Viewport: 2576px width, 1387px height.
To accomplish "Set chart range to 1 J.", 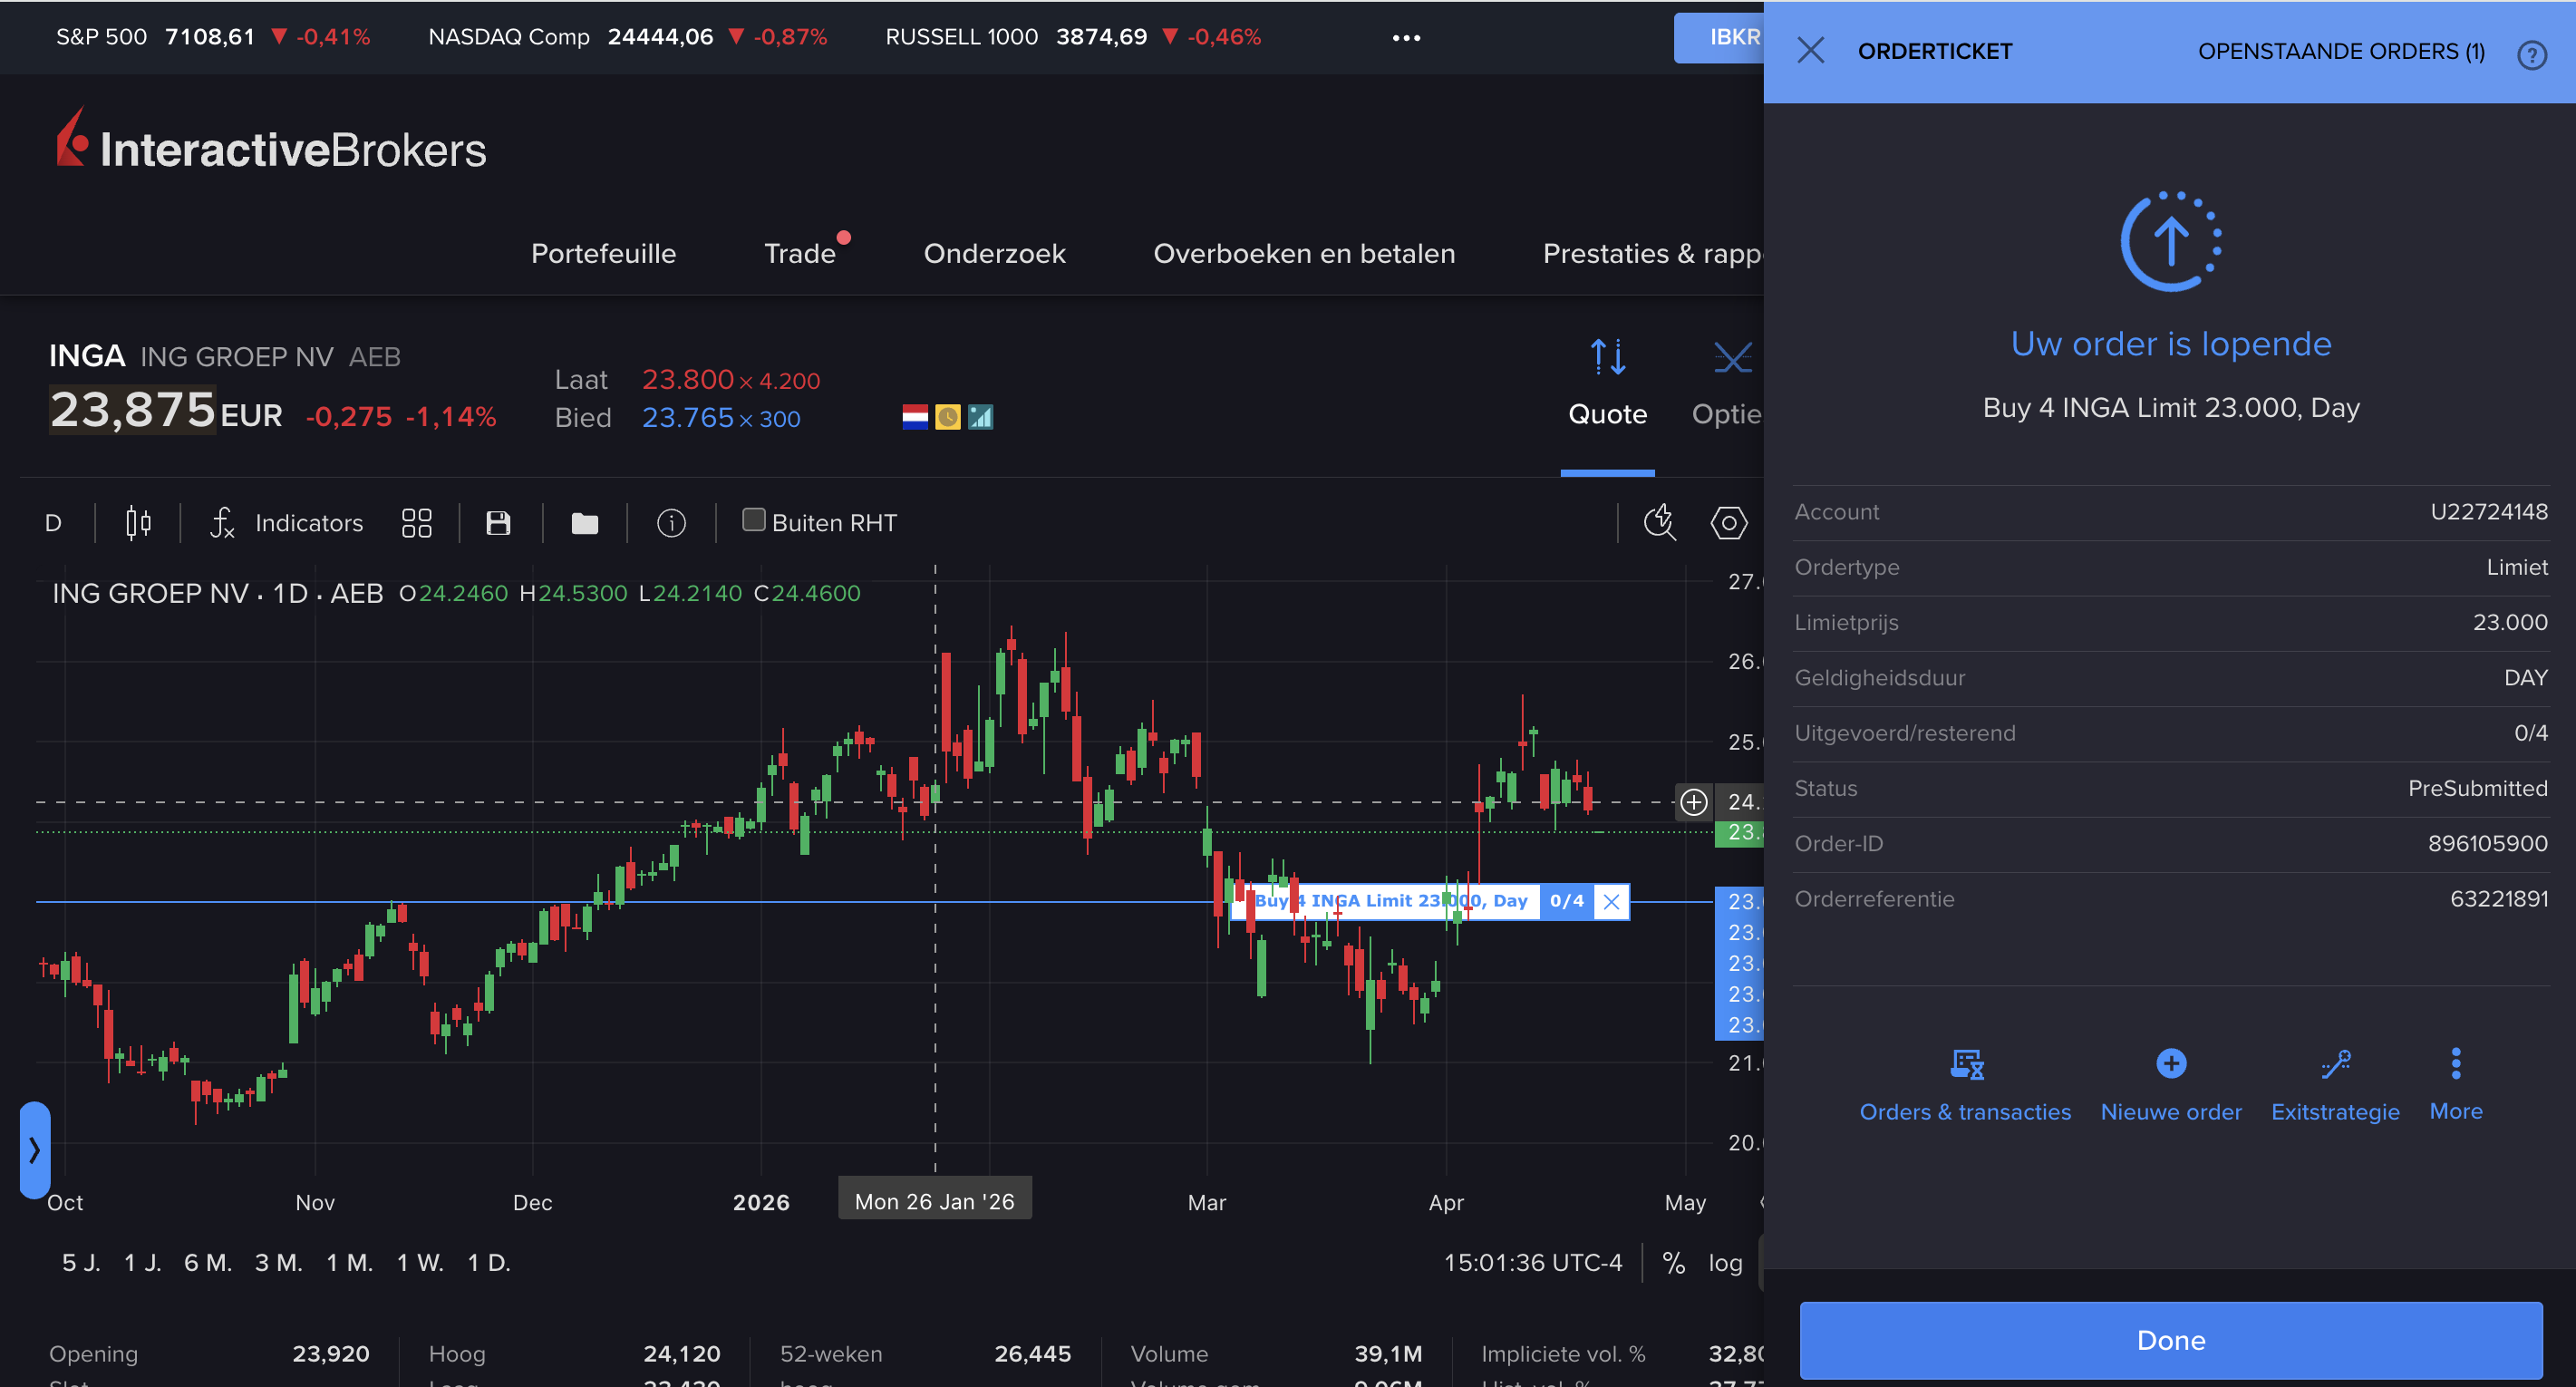I will click(142, 1263).
